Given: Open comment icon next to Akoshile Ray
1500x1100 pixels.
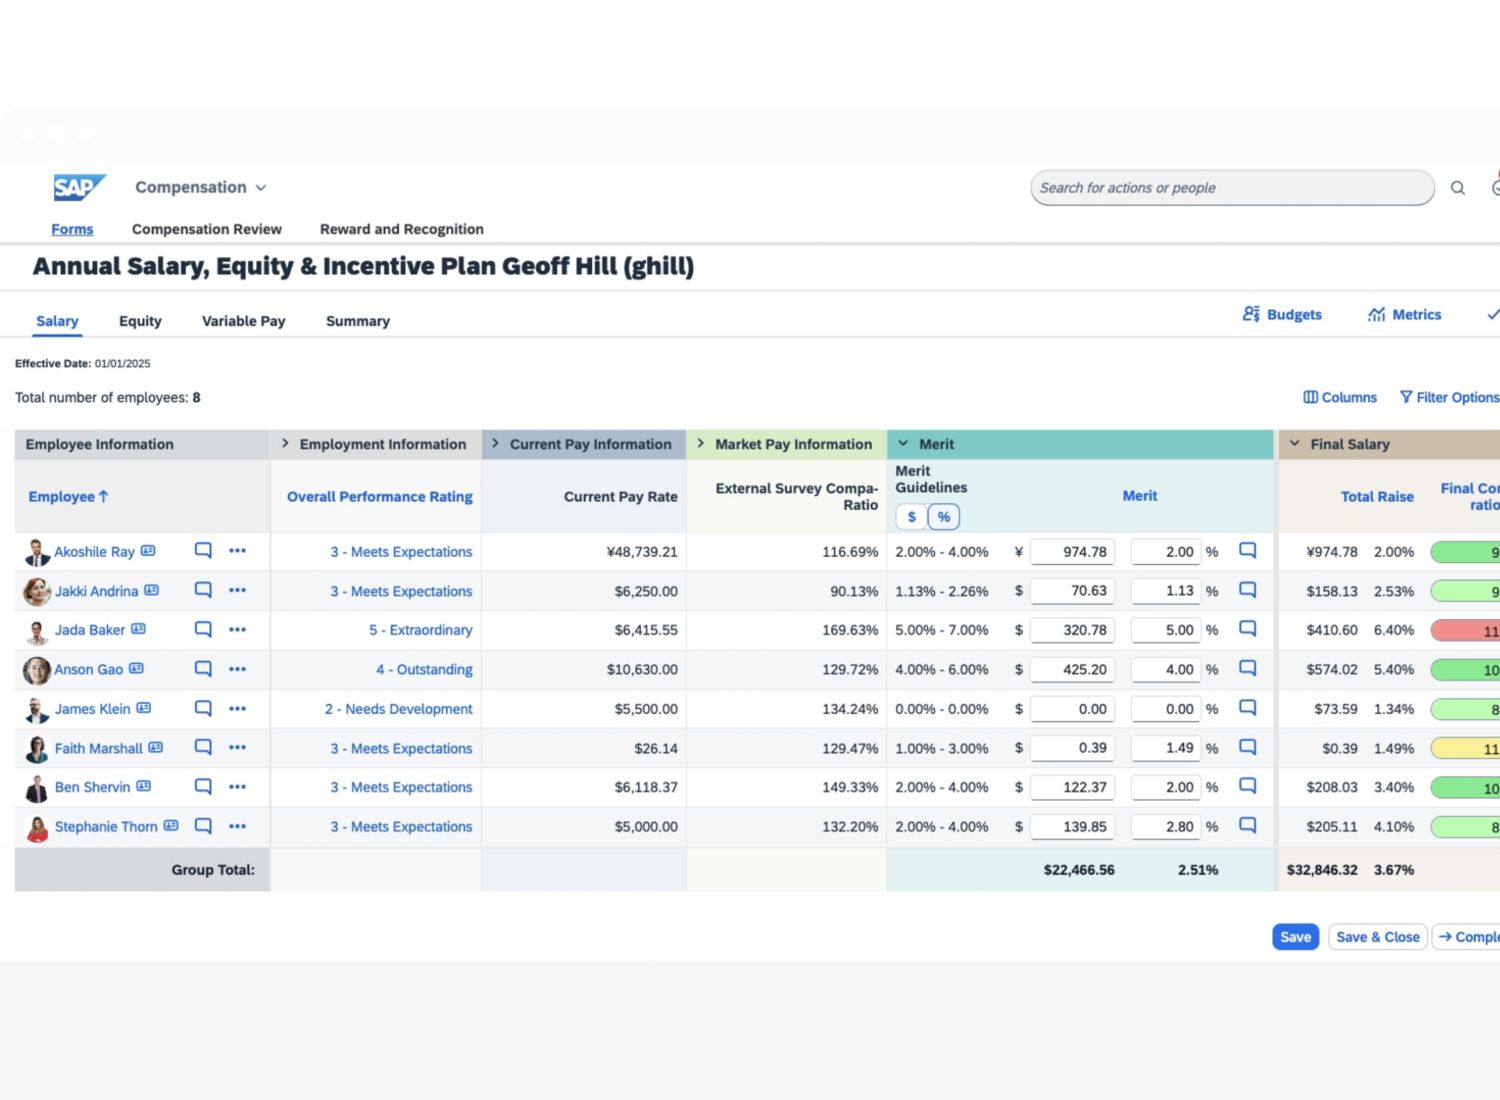Looking at the screenshot, I should (203, 551).
